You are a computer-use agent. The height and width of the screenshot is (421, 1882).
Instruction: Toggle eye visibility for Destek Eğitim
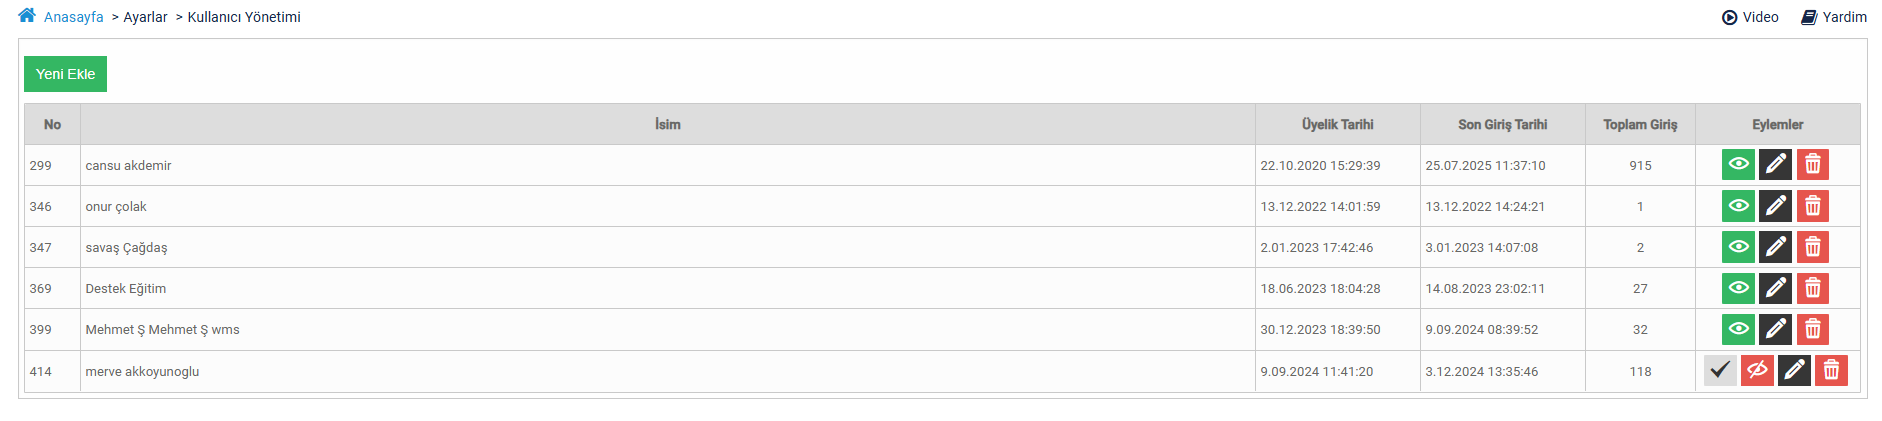[1738, 288]
